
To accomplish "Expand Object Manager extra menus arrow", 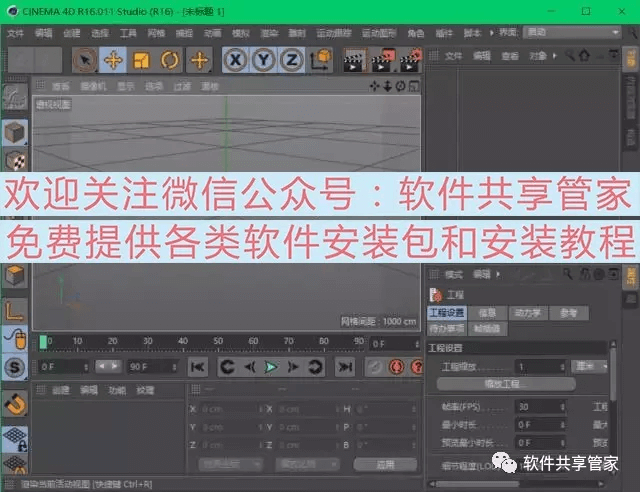I will point(554,56).
